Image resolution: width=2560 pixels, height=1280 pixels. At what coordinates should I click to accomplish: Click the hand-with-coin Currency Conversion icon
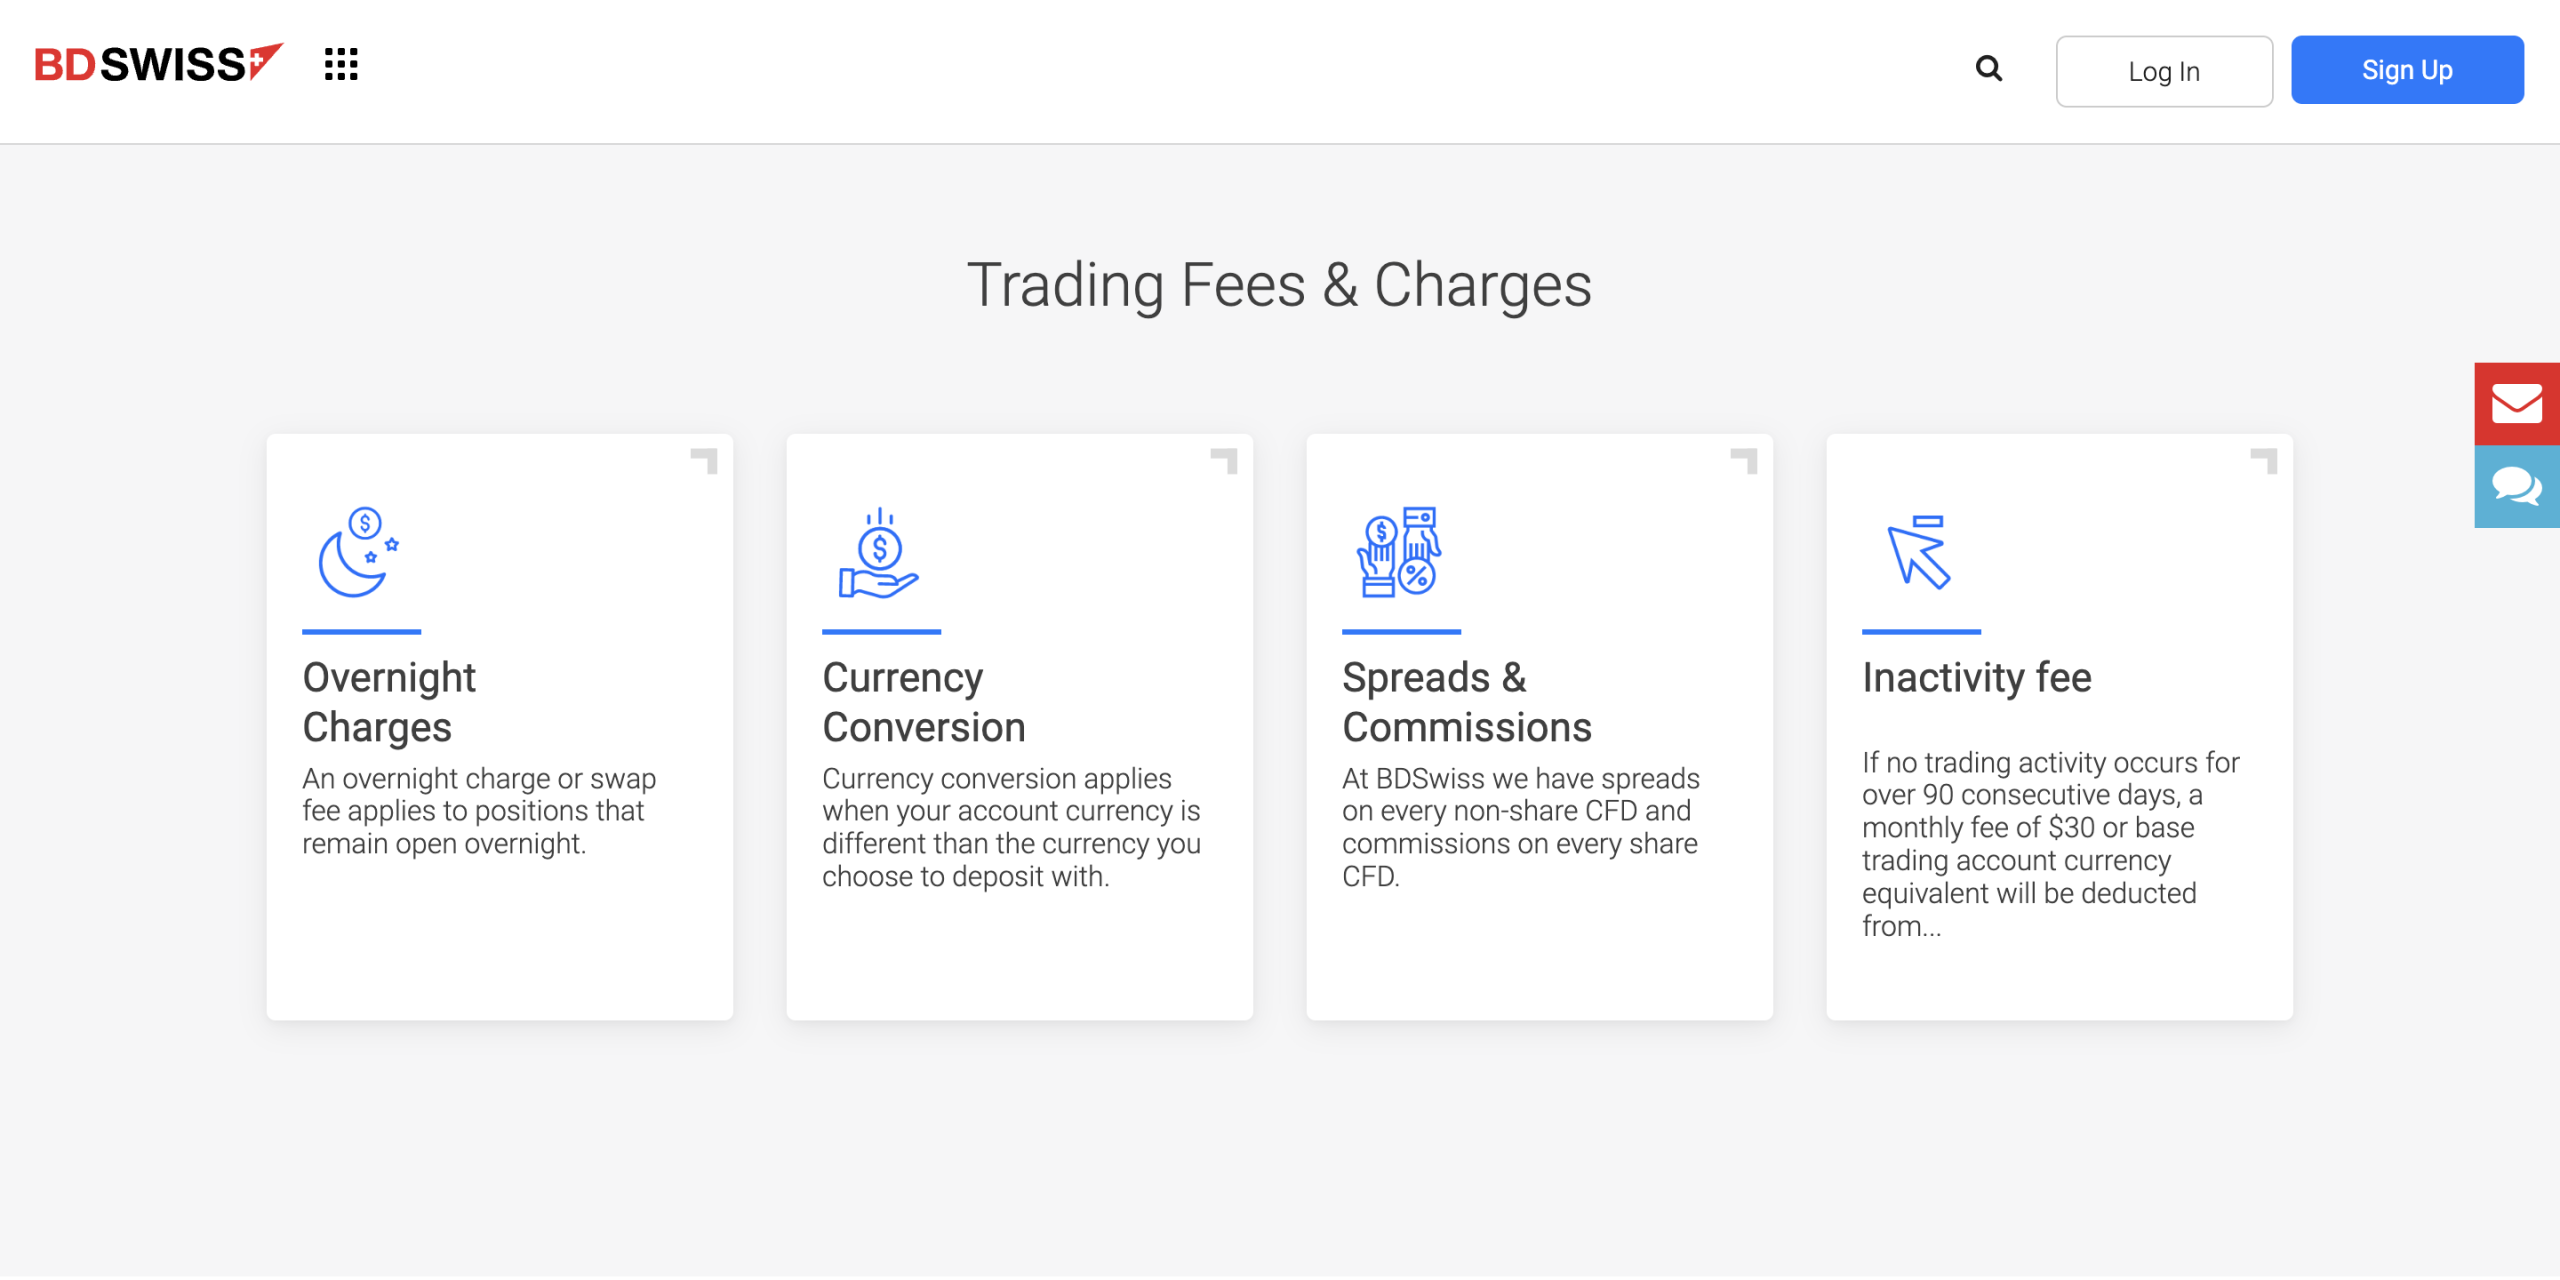pos(878,553)
